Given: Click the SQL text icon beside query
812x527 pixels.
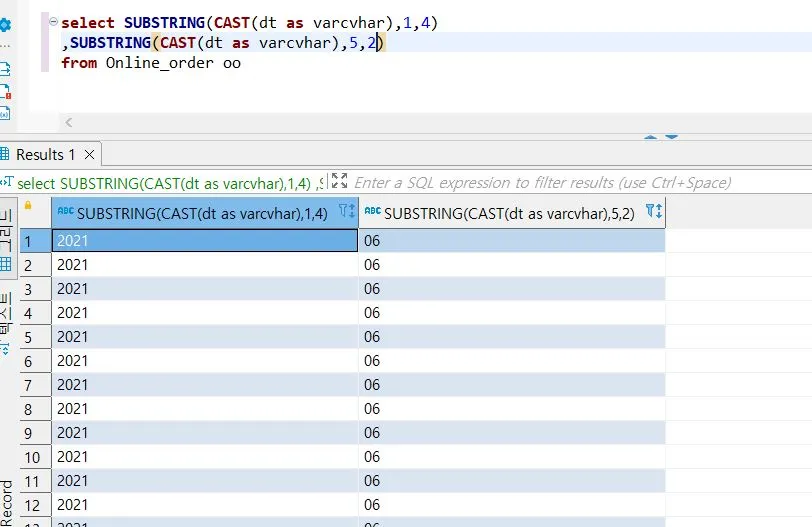Looking at the screenshot, I should 7,181.
